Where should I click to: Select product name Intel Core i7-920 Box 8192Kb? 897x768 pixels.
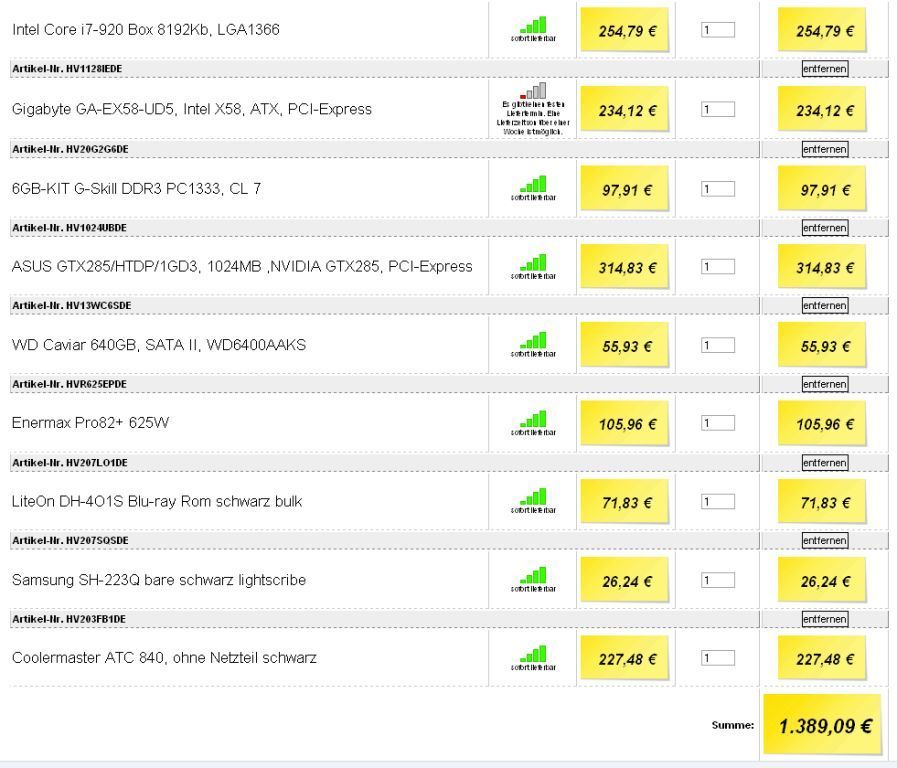(146, 30)
